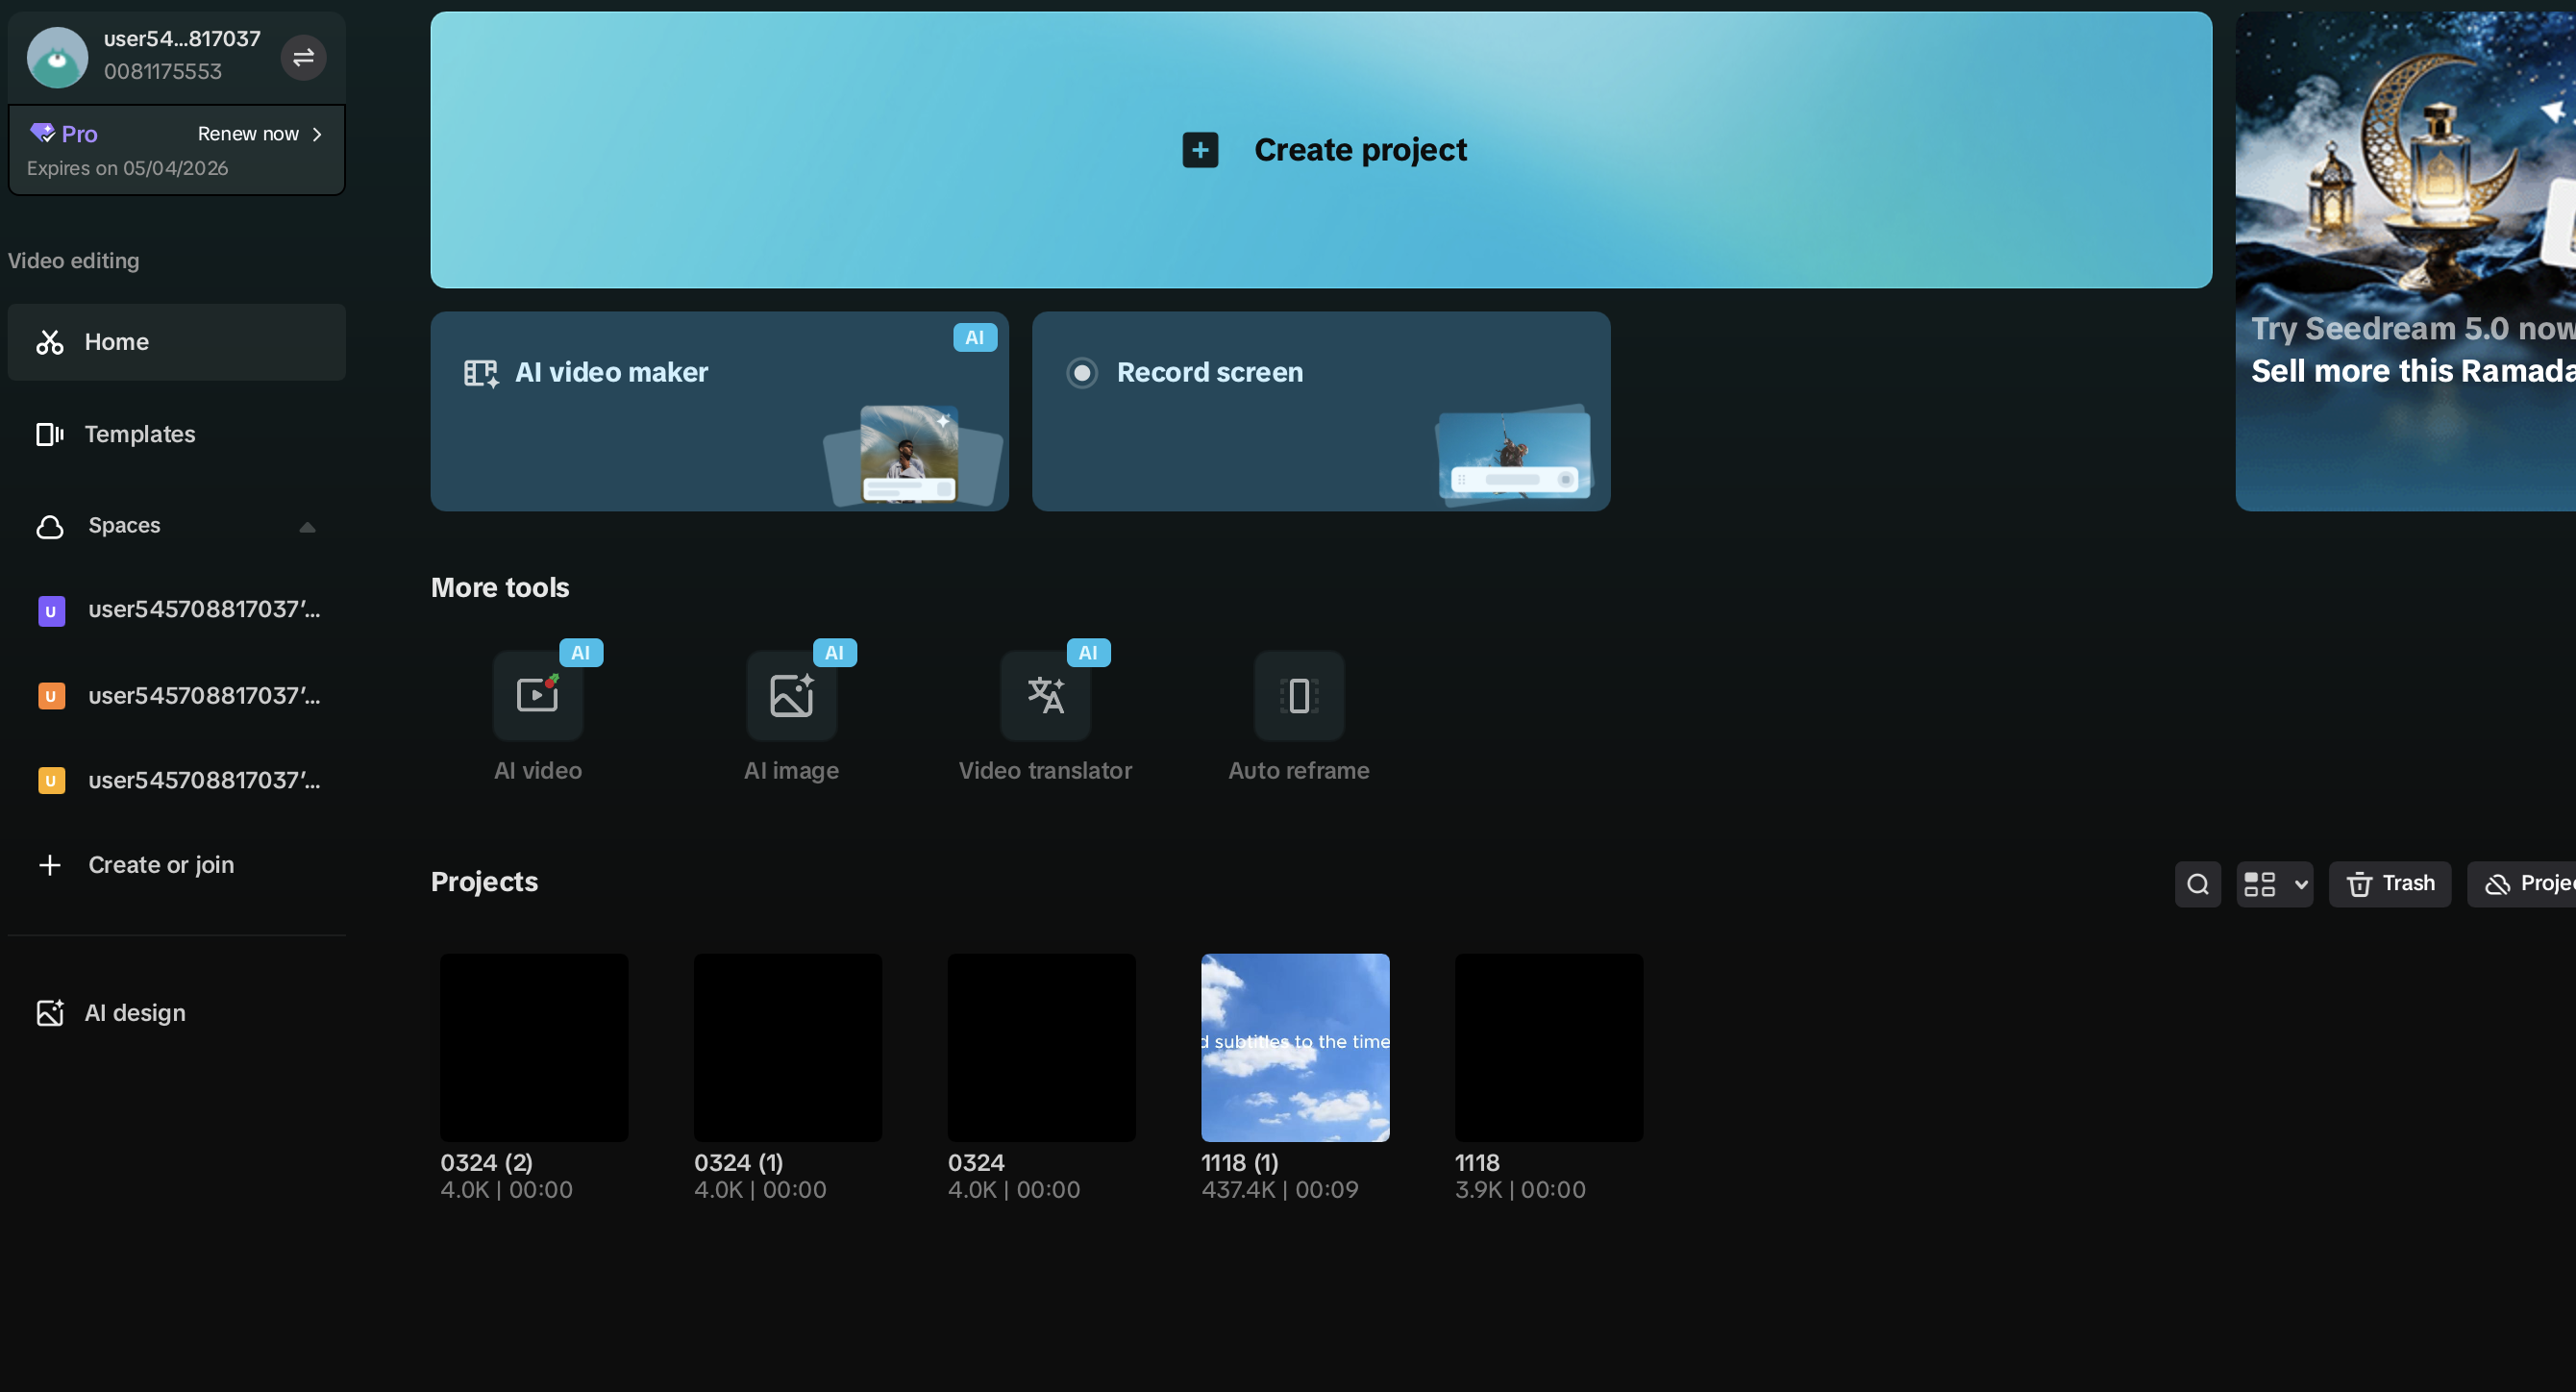The width and height of the screenshot is (2576, 1392).
Task: Switch to the Templates section
Action: click(139, 434)
